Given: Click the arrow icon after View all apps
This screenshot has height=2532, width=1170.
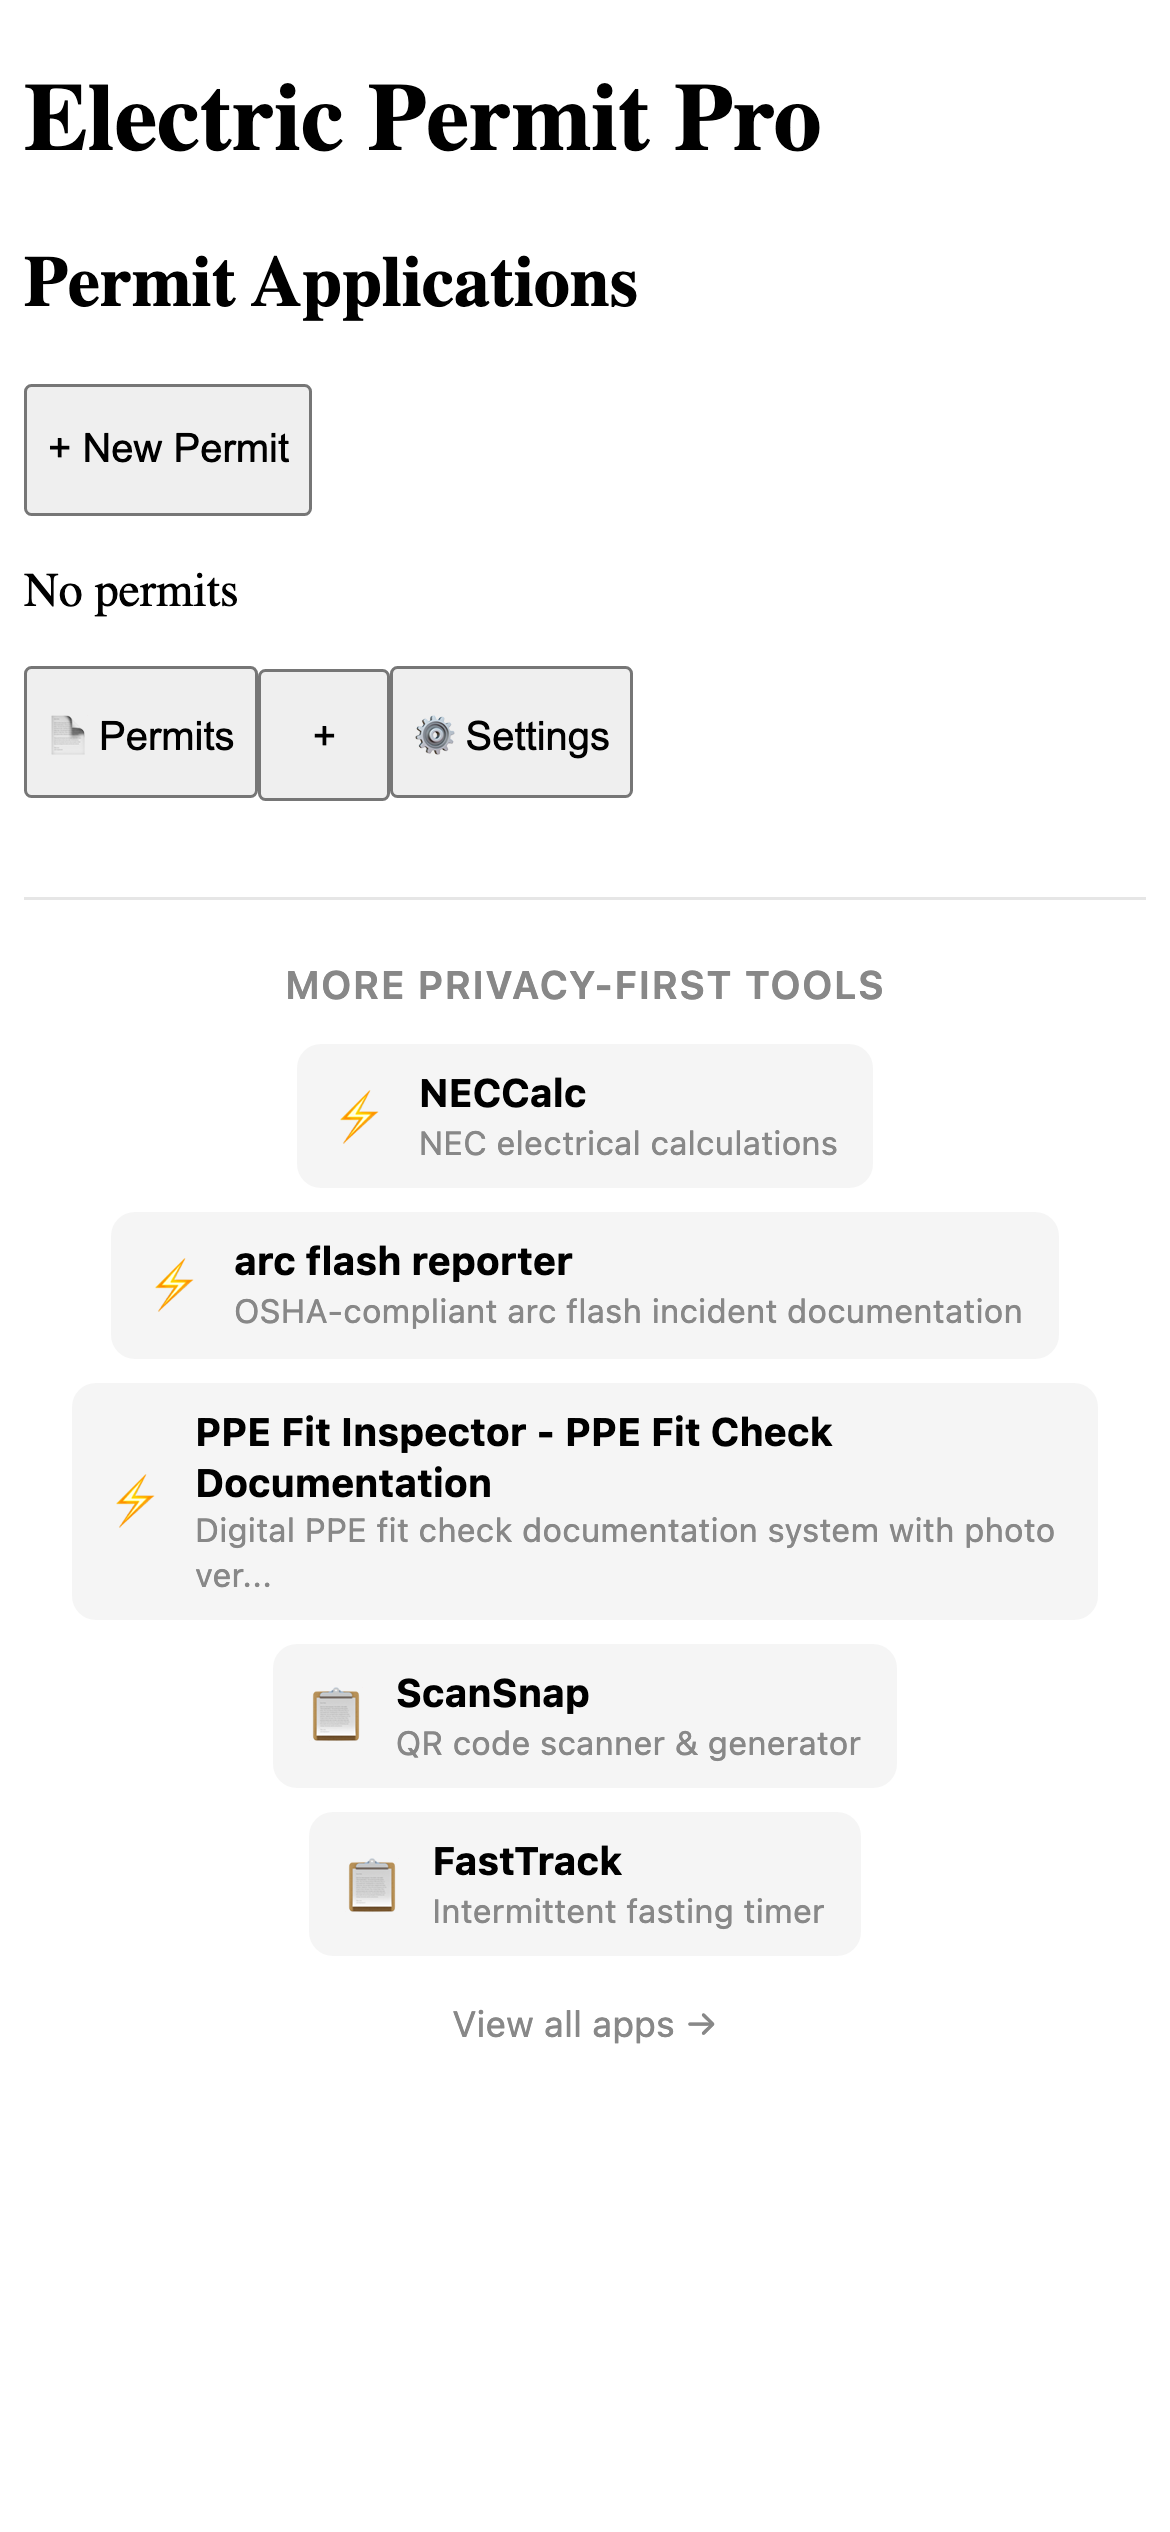Looking at the screenshot, I should coord(702,2024).
